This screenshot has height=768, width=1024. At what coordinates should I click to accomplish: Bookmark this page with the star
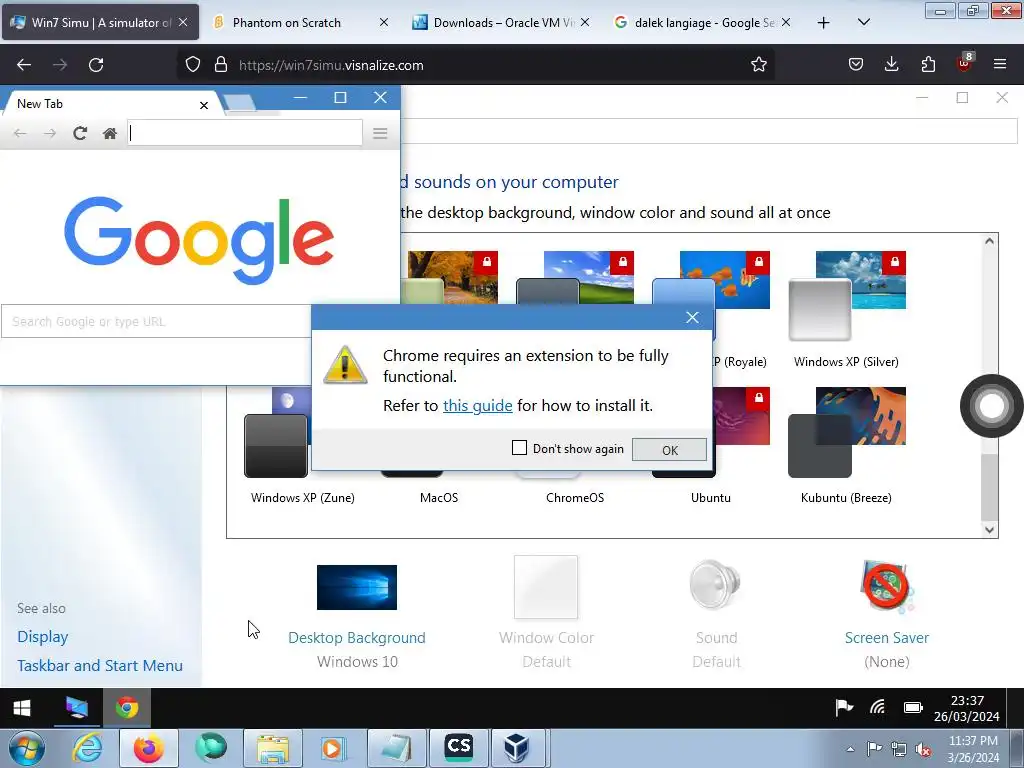(x=758, y=65)
